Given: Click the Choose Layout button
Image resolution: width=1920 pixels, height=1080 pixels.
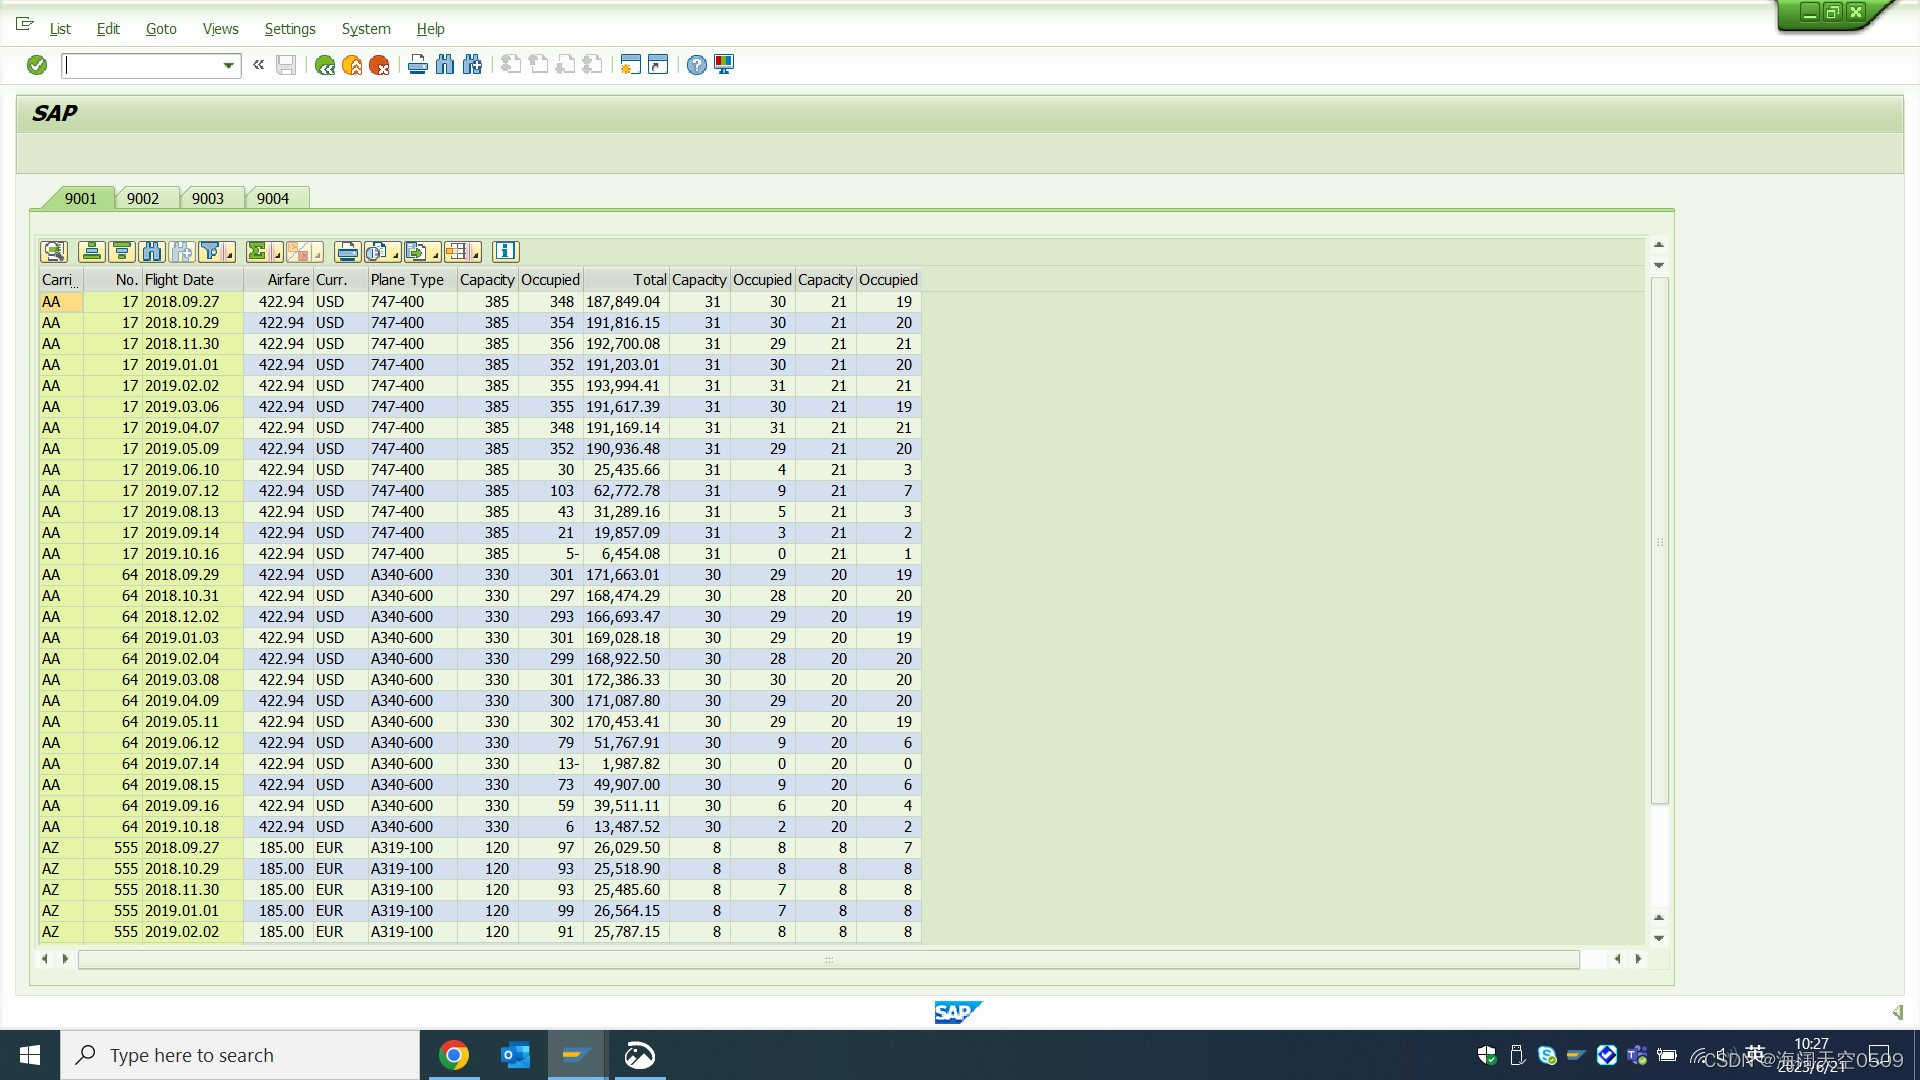Looking at the screenshot, I should pyautogui.click(x=459, y=251).
